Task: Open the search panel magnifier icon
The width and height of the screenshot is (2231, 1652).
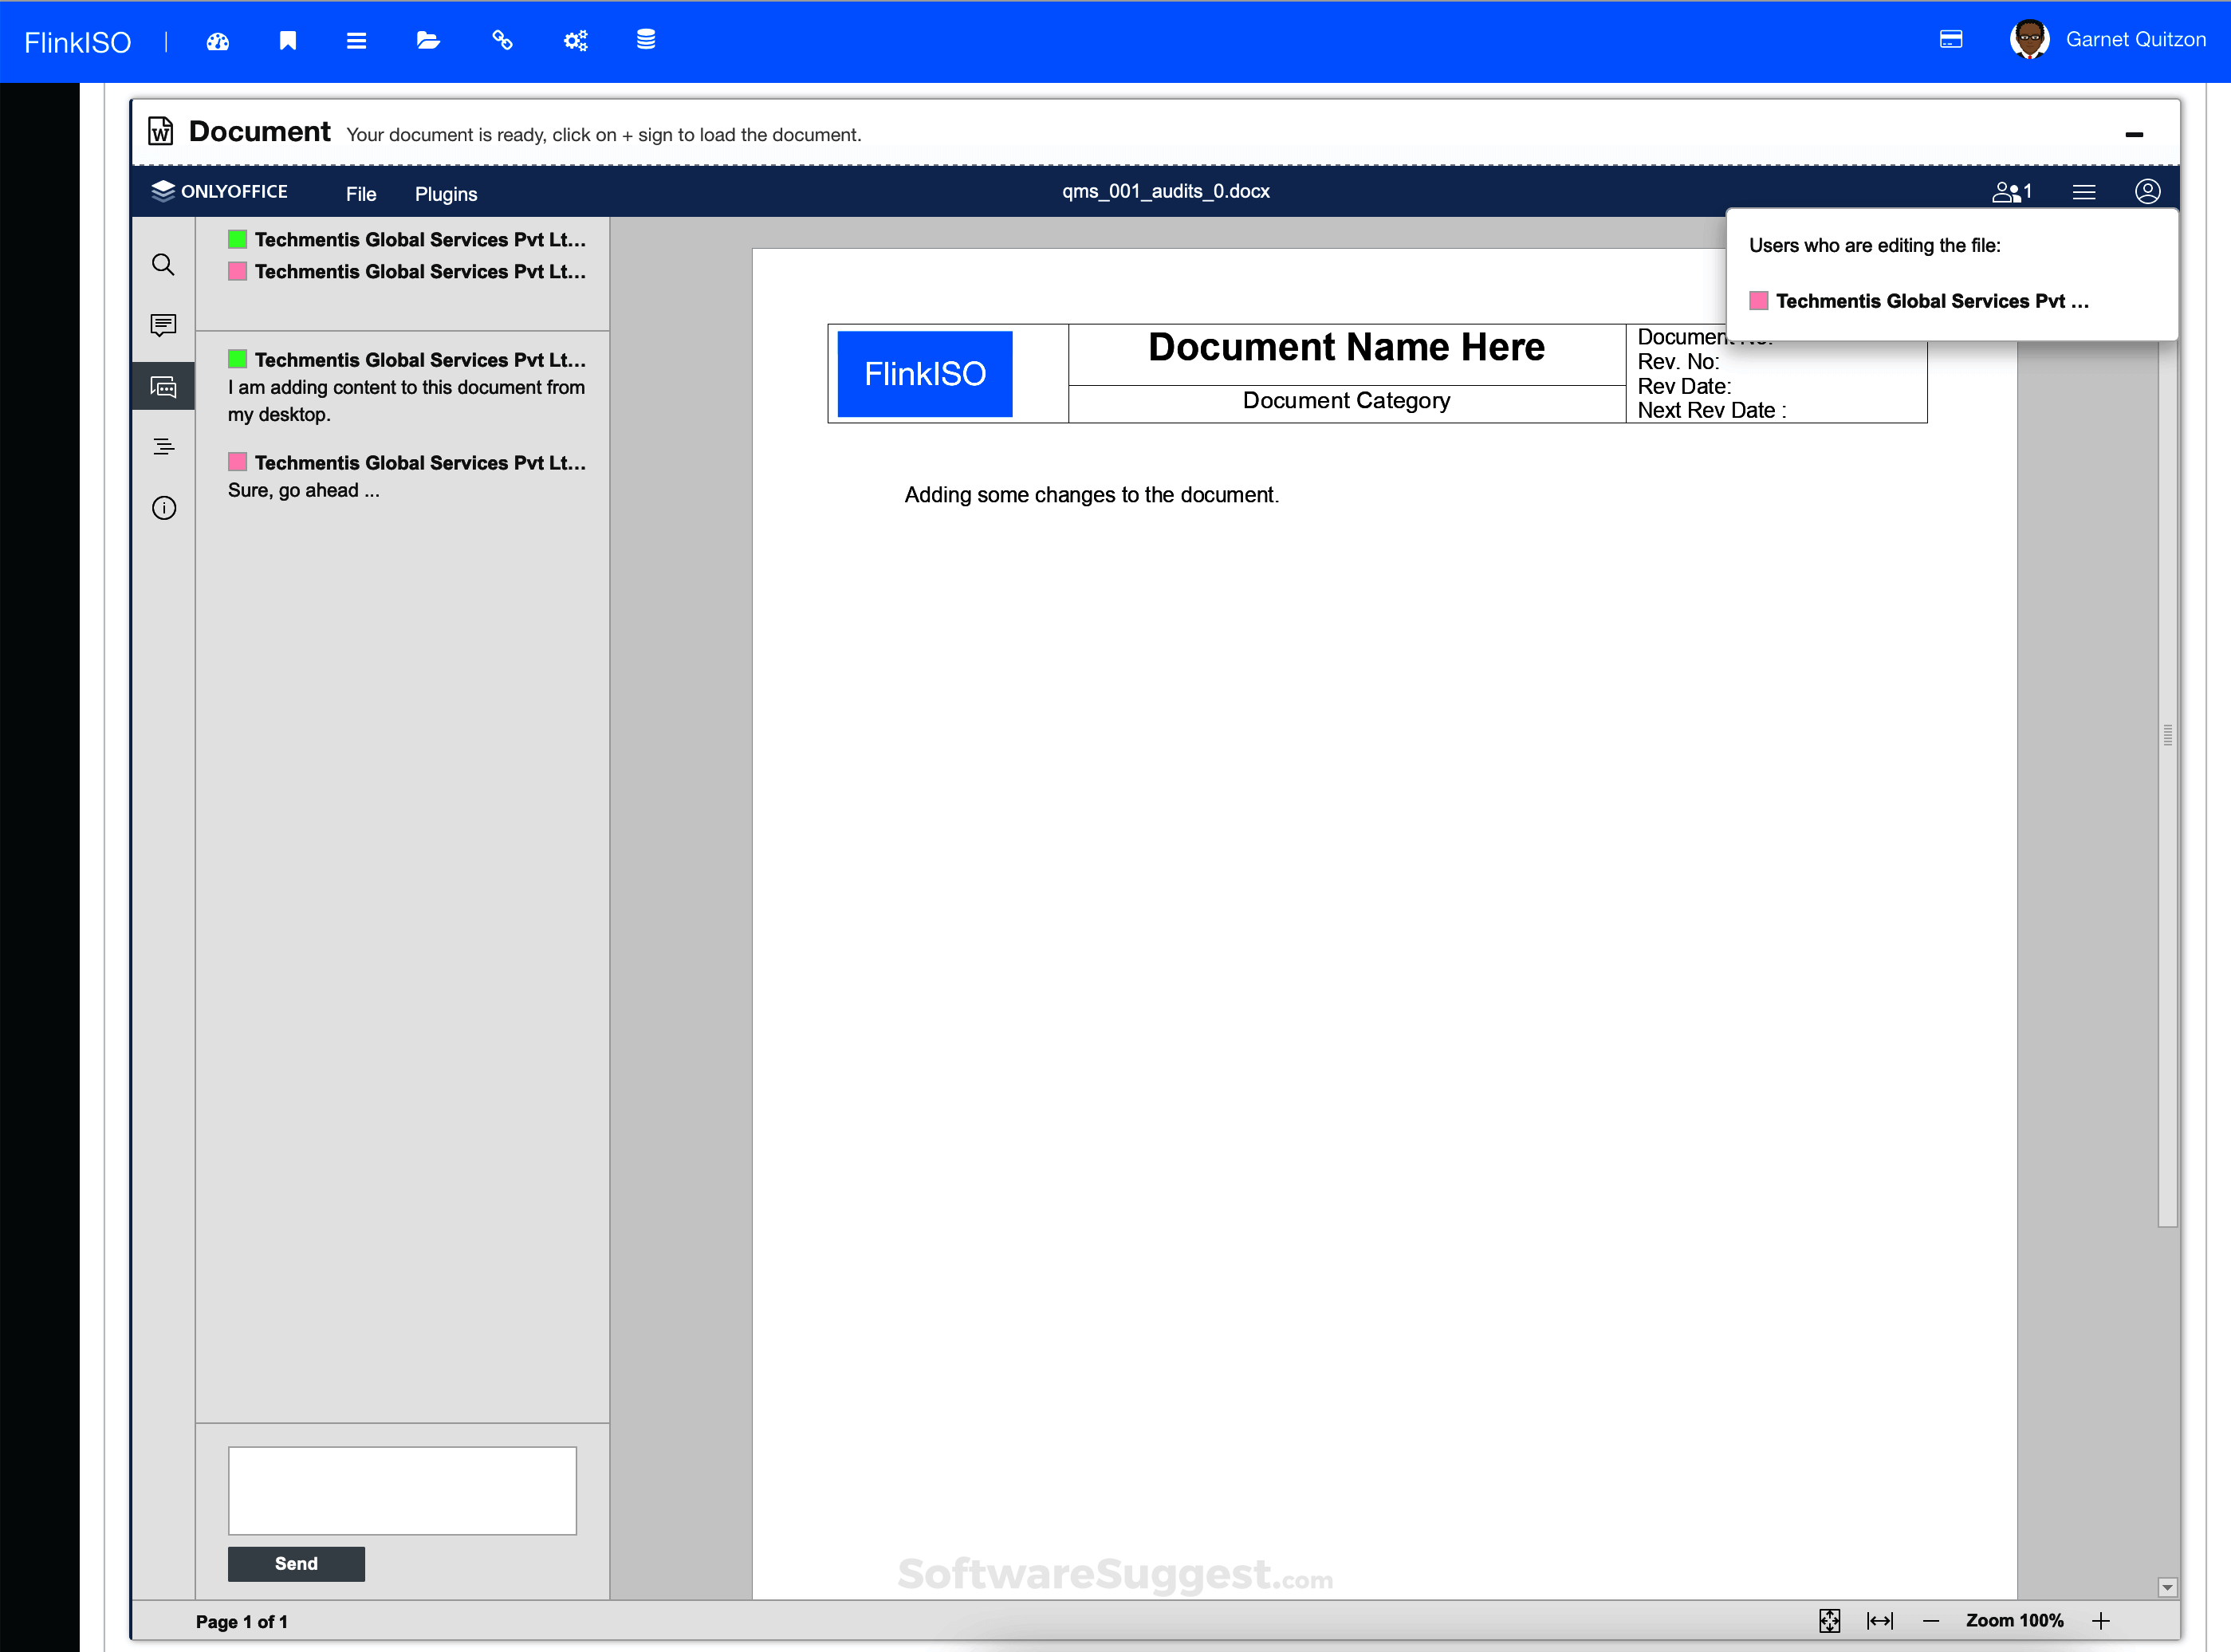Action: [x=163, y=265]
